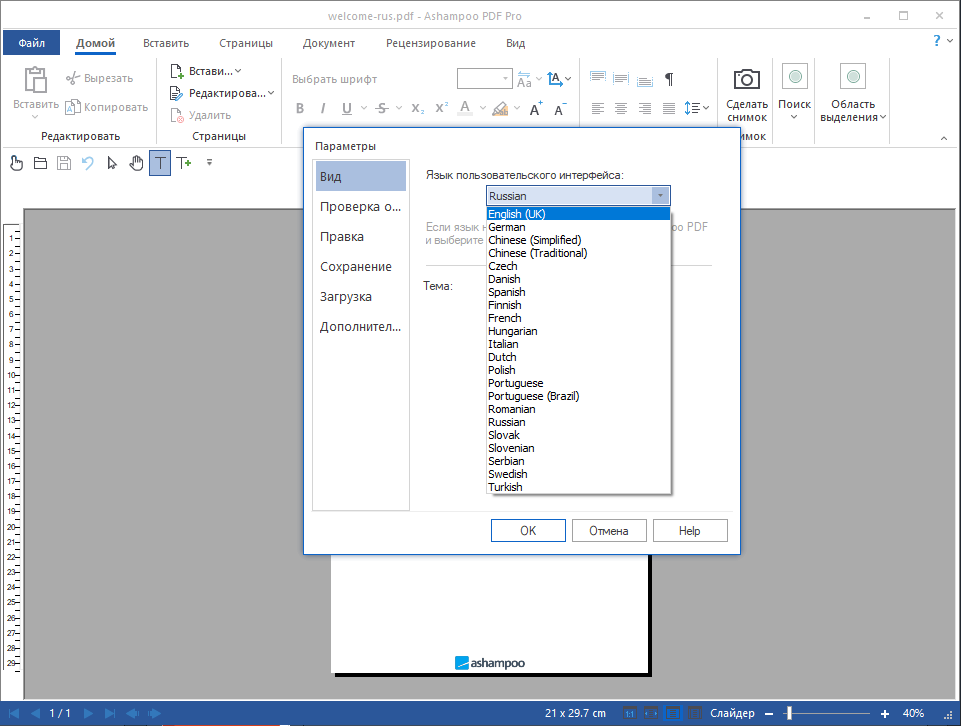Select the Text edit T tool
Screen dimensions: 961x726
point(160,163)
